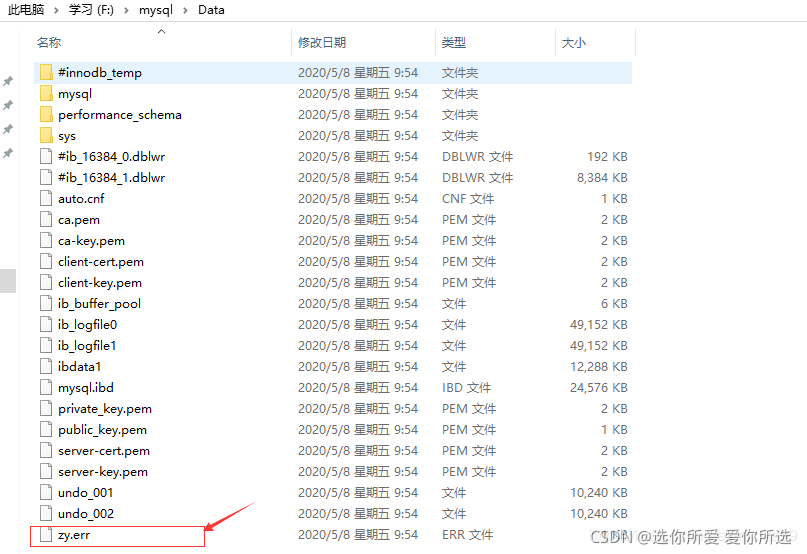Click the sys folder icon

(46, 135)
